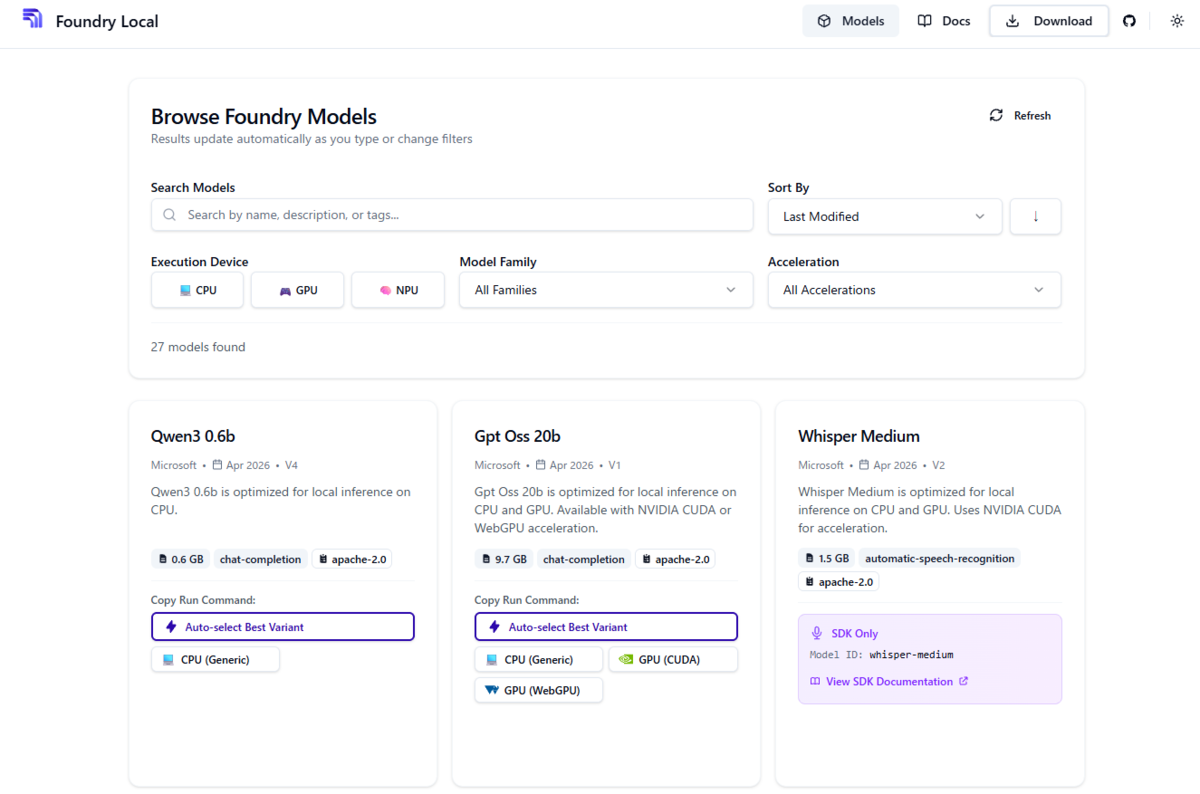Screen dimensions: 1200x794
Task: Copy Qwen3 0.6b CPU (Generic) command
Action: tap(215, 659)
